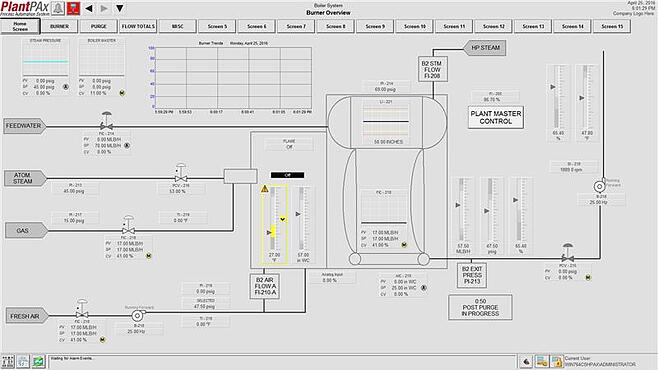Open B2 AIR FLOW A FI-210A indicator
The width and height of the screenshot is (658, 370).
(265, 286)
